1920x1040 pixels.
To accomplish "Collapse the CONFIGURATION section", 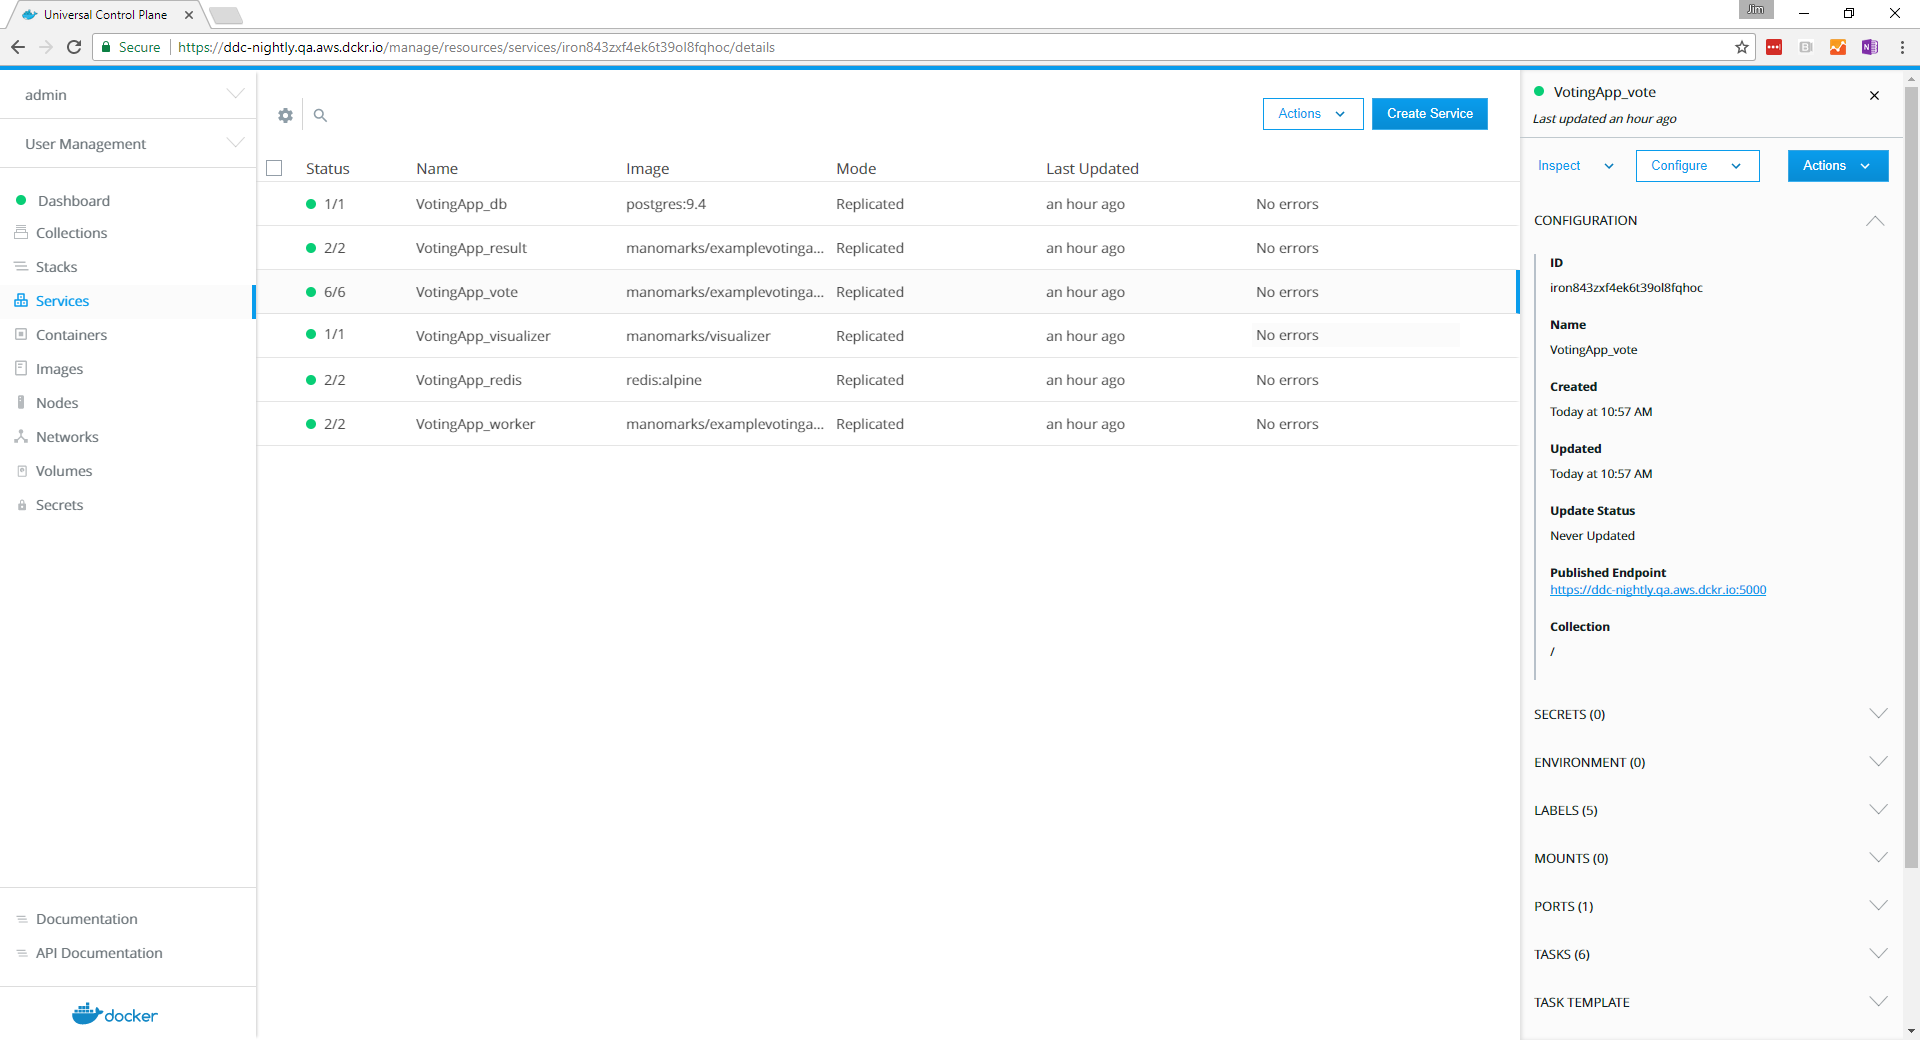I will click(x=1875, y=221).
